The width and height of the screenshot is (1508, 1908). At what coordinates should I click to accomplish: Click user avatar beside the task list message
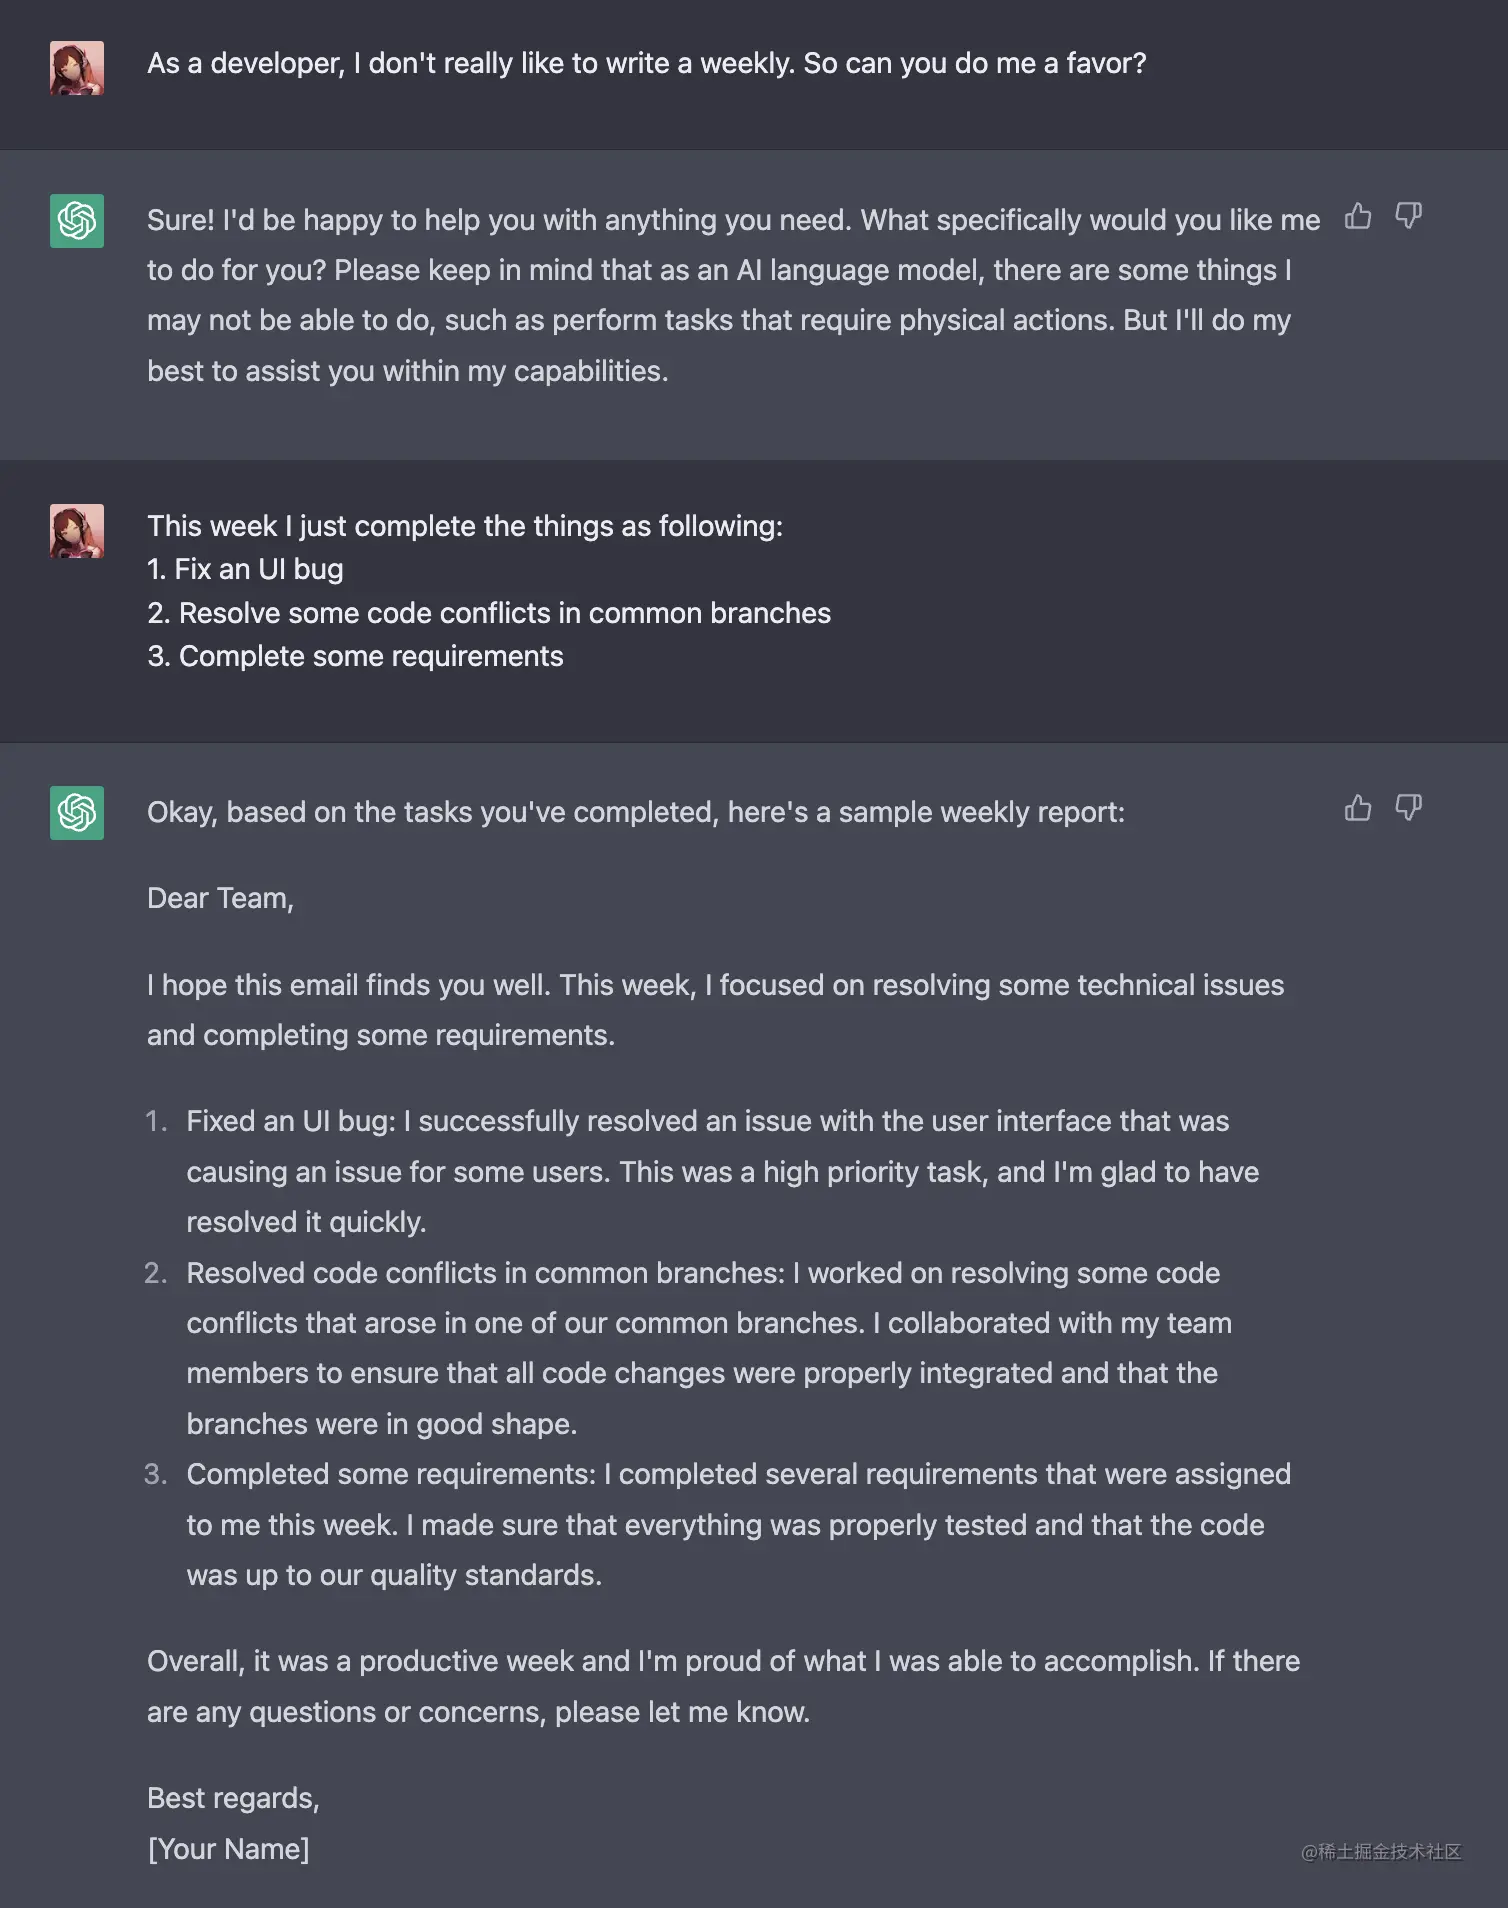(77, 531)
